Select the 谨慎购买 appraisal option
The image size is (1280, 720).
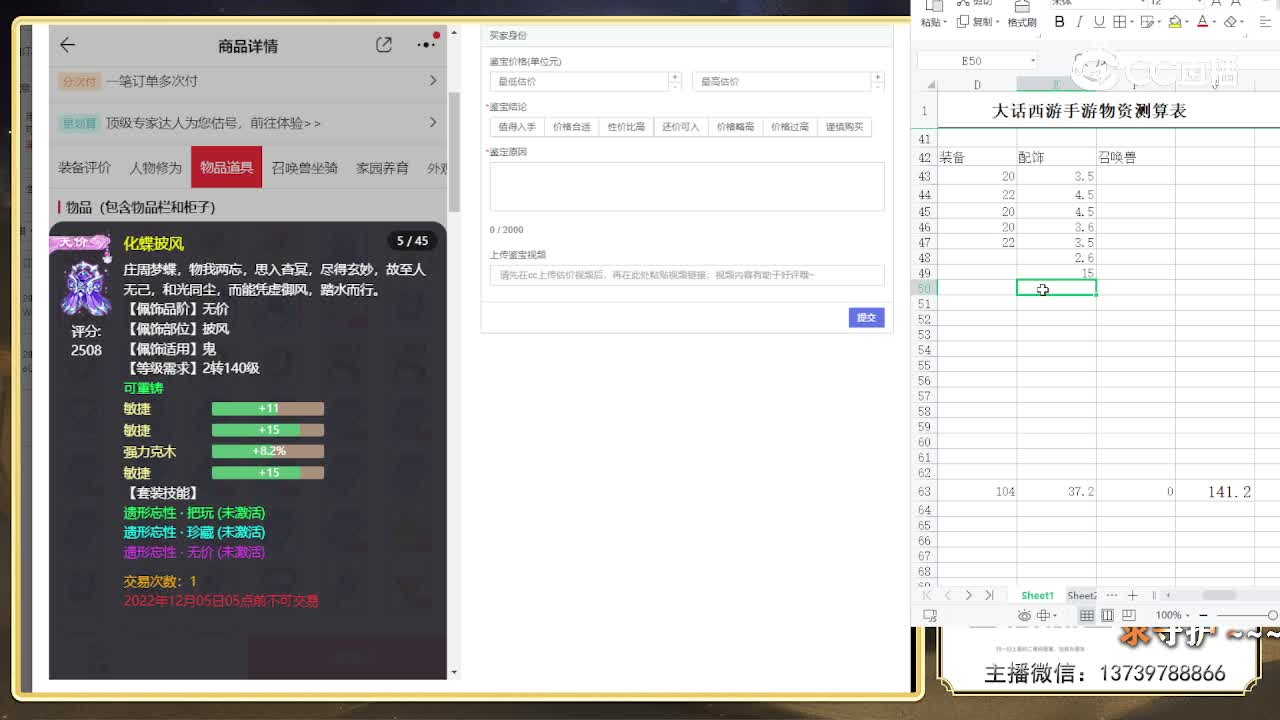coord(844,127)
